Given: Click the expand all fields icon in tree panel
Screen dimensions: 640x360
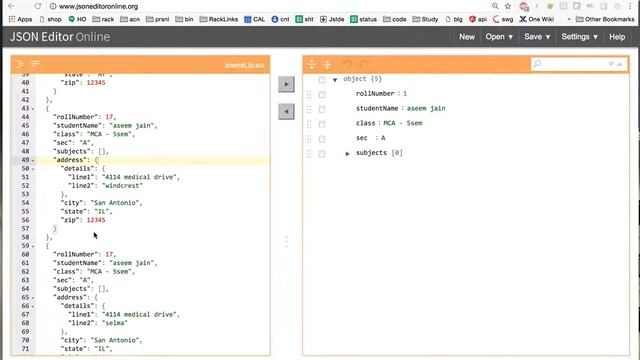Looking at the screenshot, I should coord(312,64).
